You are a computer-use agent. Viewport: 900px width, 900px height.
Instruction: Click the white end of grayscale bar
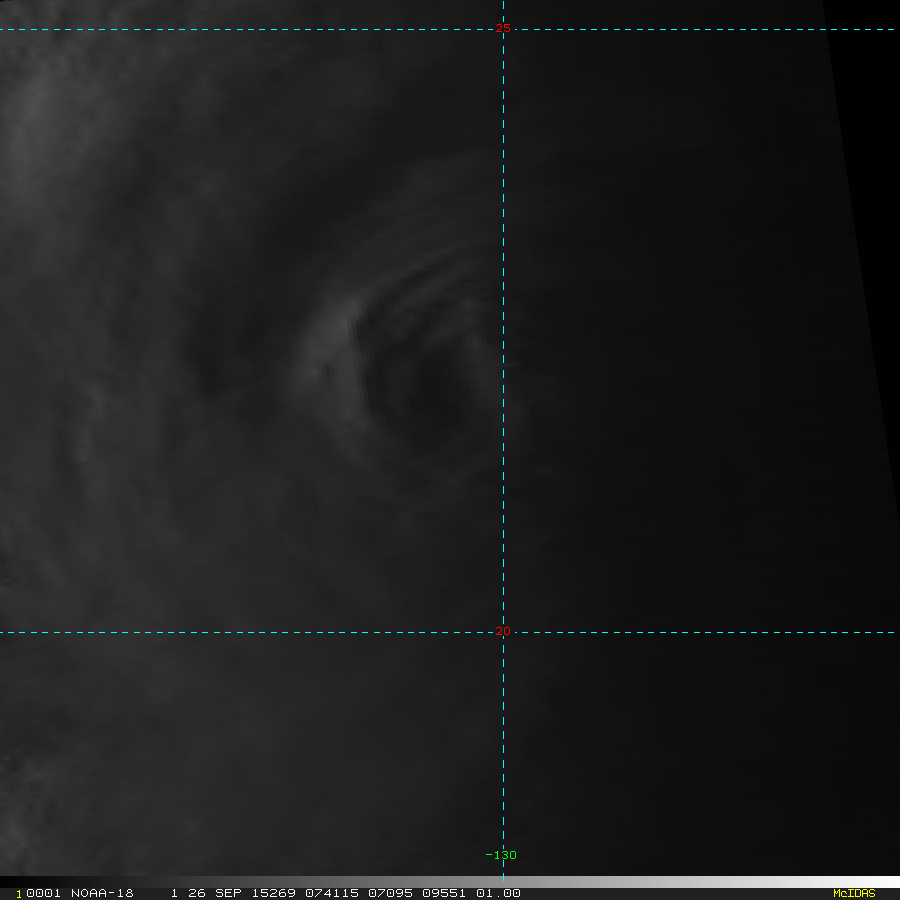click(x=880, y=882)
